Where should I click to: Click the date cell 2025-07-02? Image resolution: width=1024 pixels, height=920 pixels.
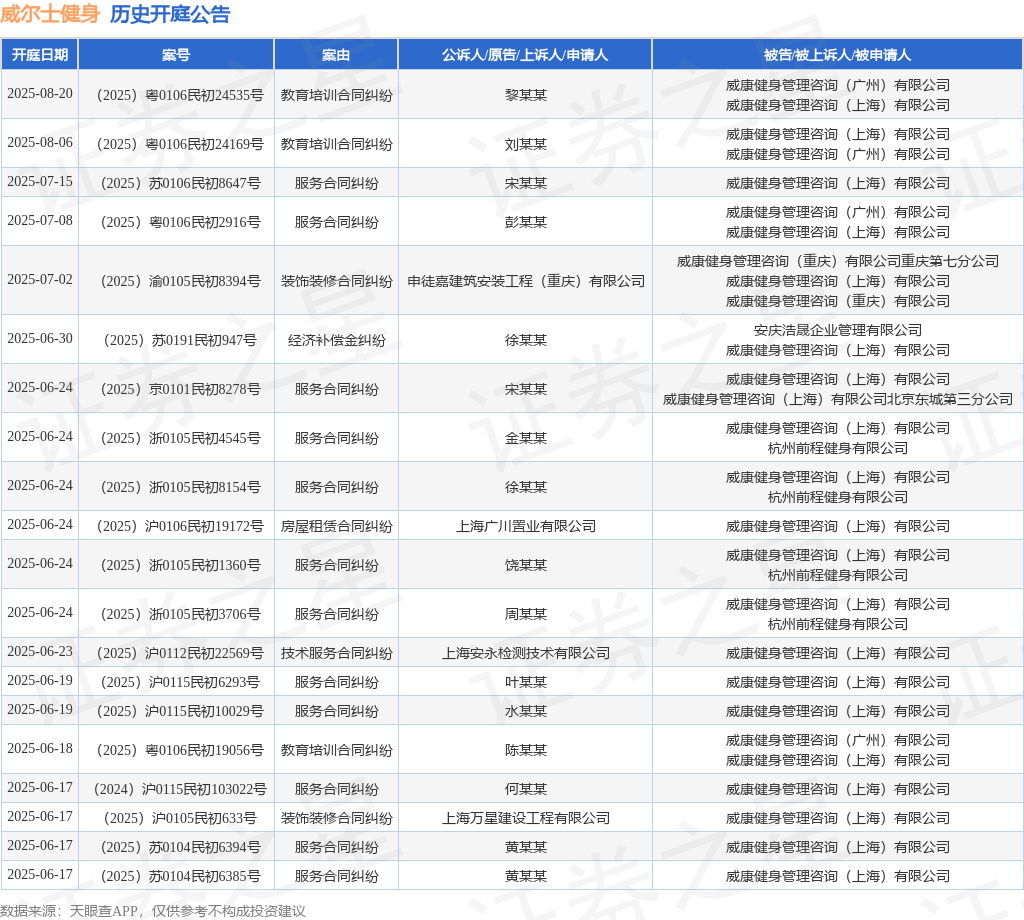[x=40, y=279]
